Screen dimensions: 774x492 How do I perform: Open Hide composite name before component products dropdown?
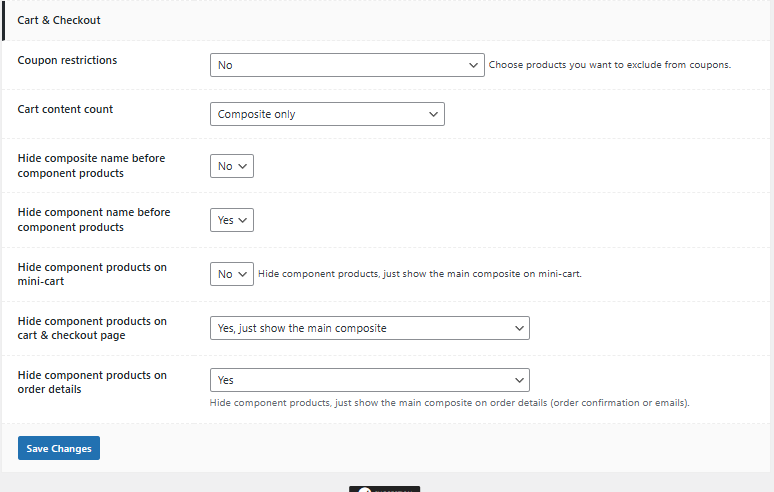coord(232,166)
